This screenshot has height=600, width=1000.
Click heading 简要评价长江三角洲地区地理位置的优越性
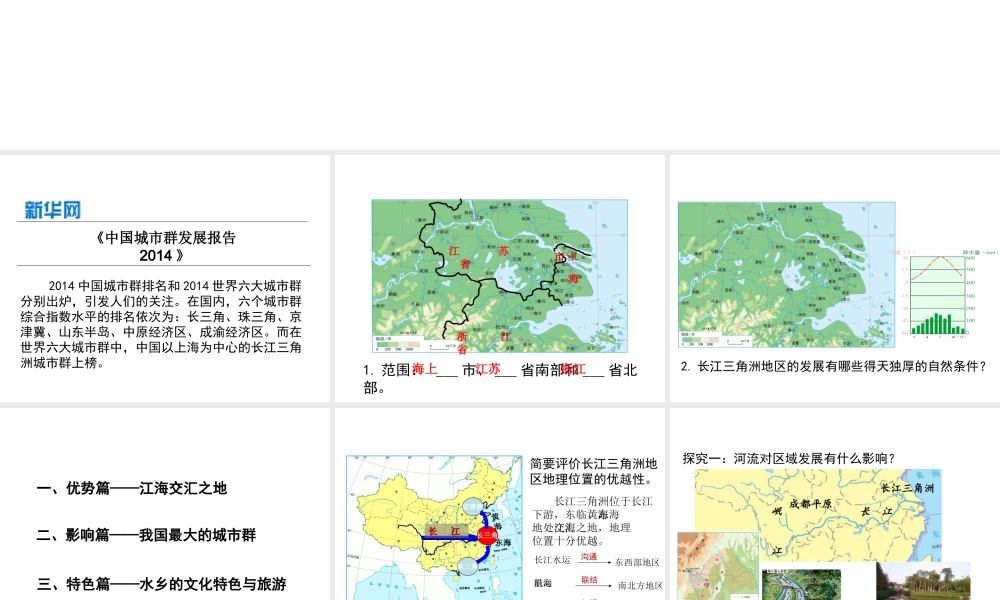pos(593,471)
